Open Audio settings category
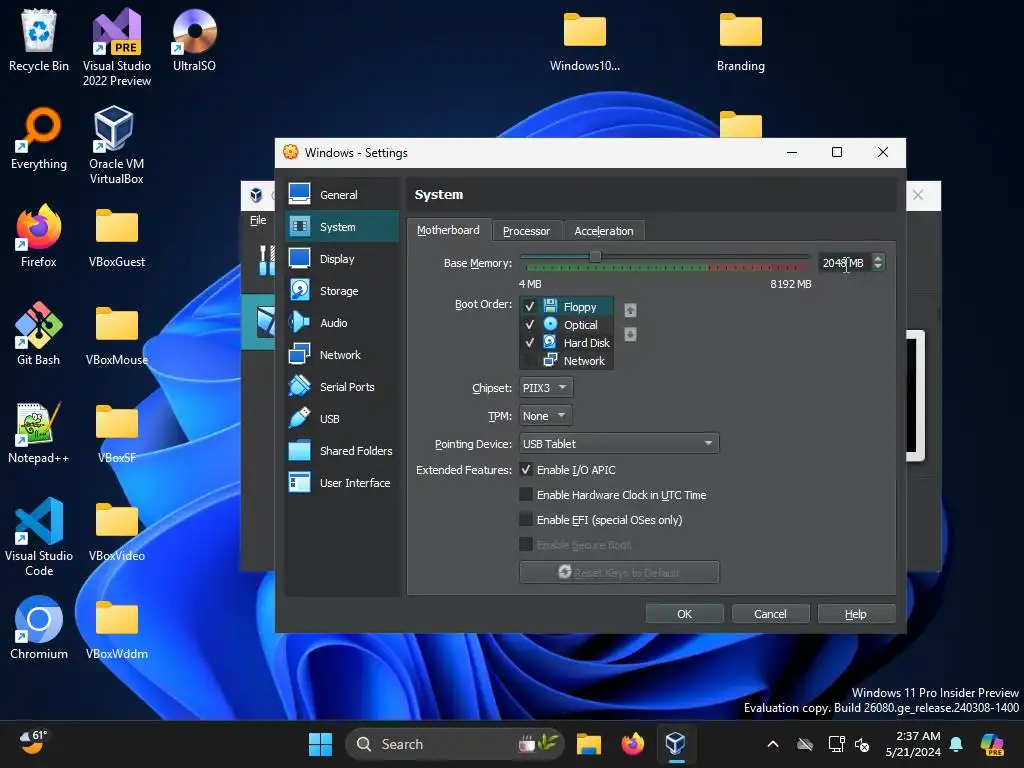1024x768 pixels. [342, 323]
